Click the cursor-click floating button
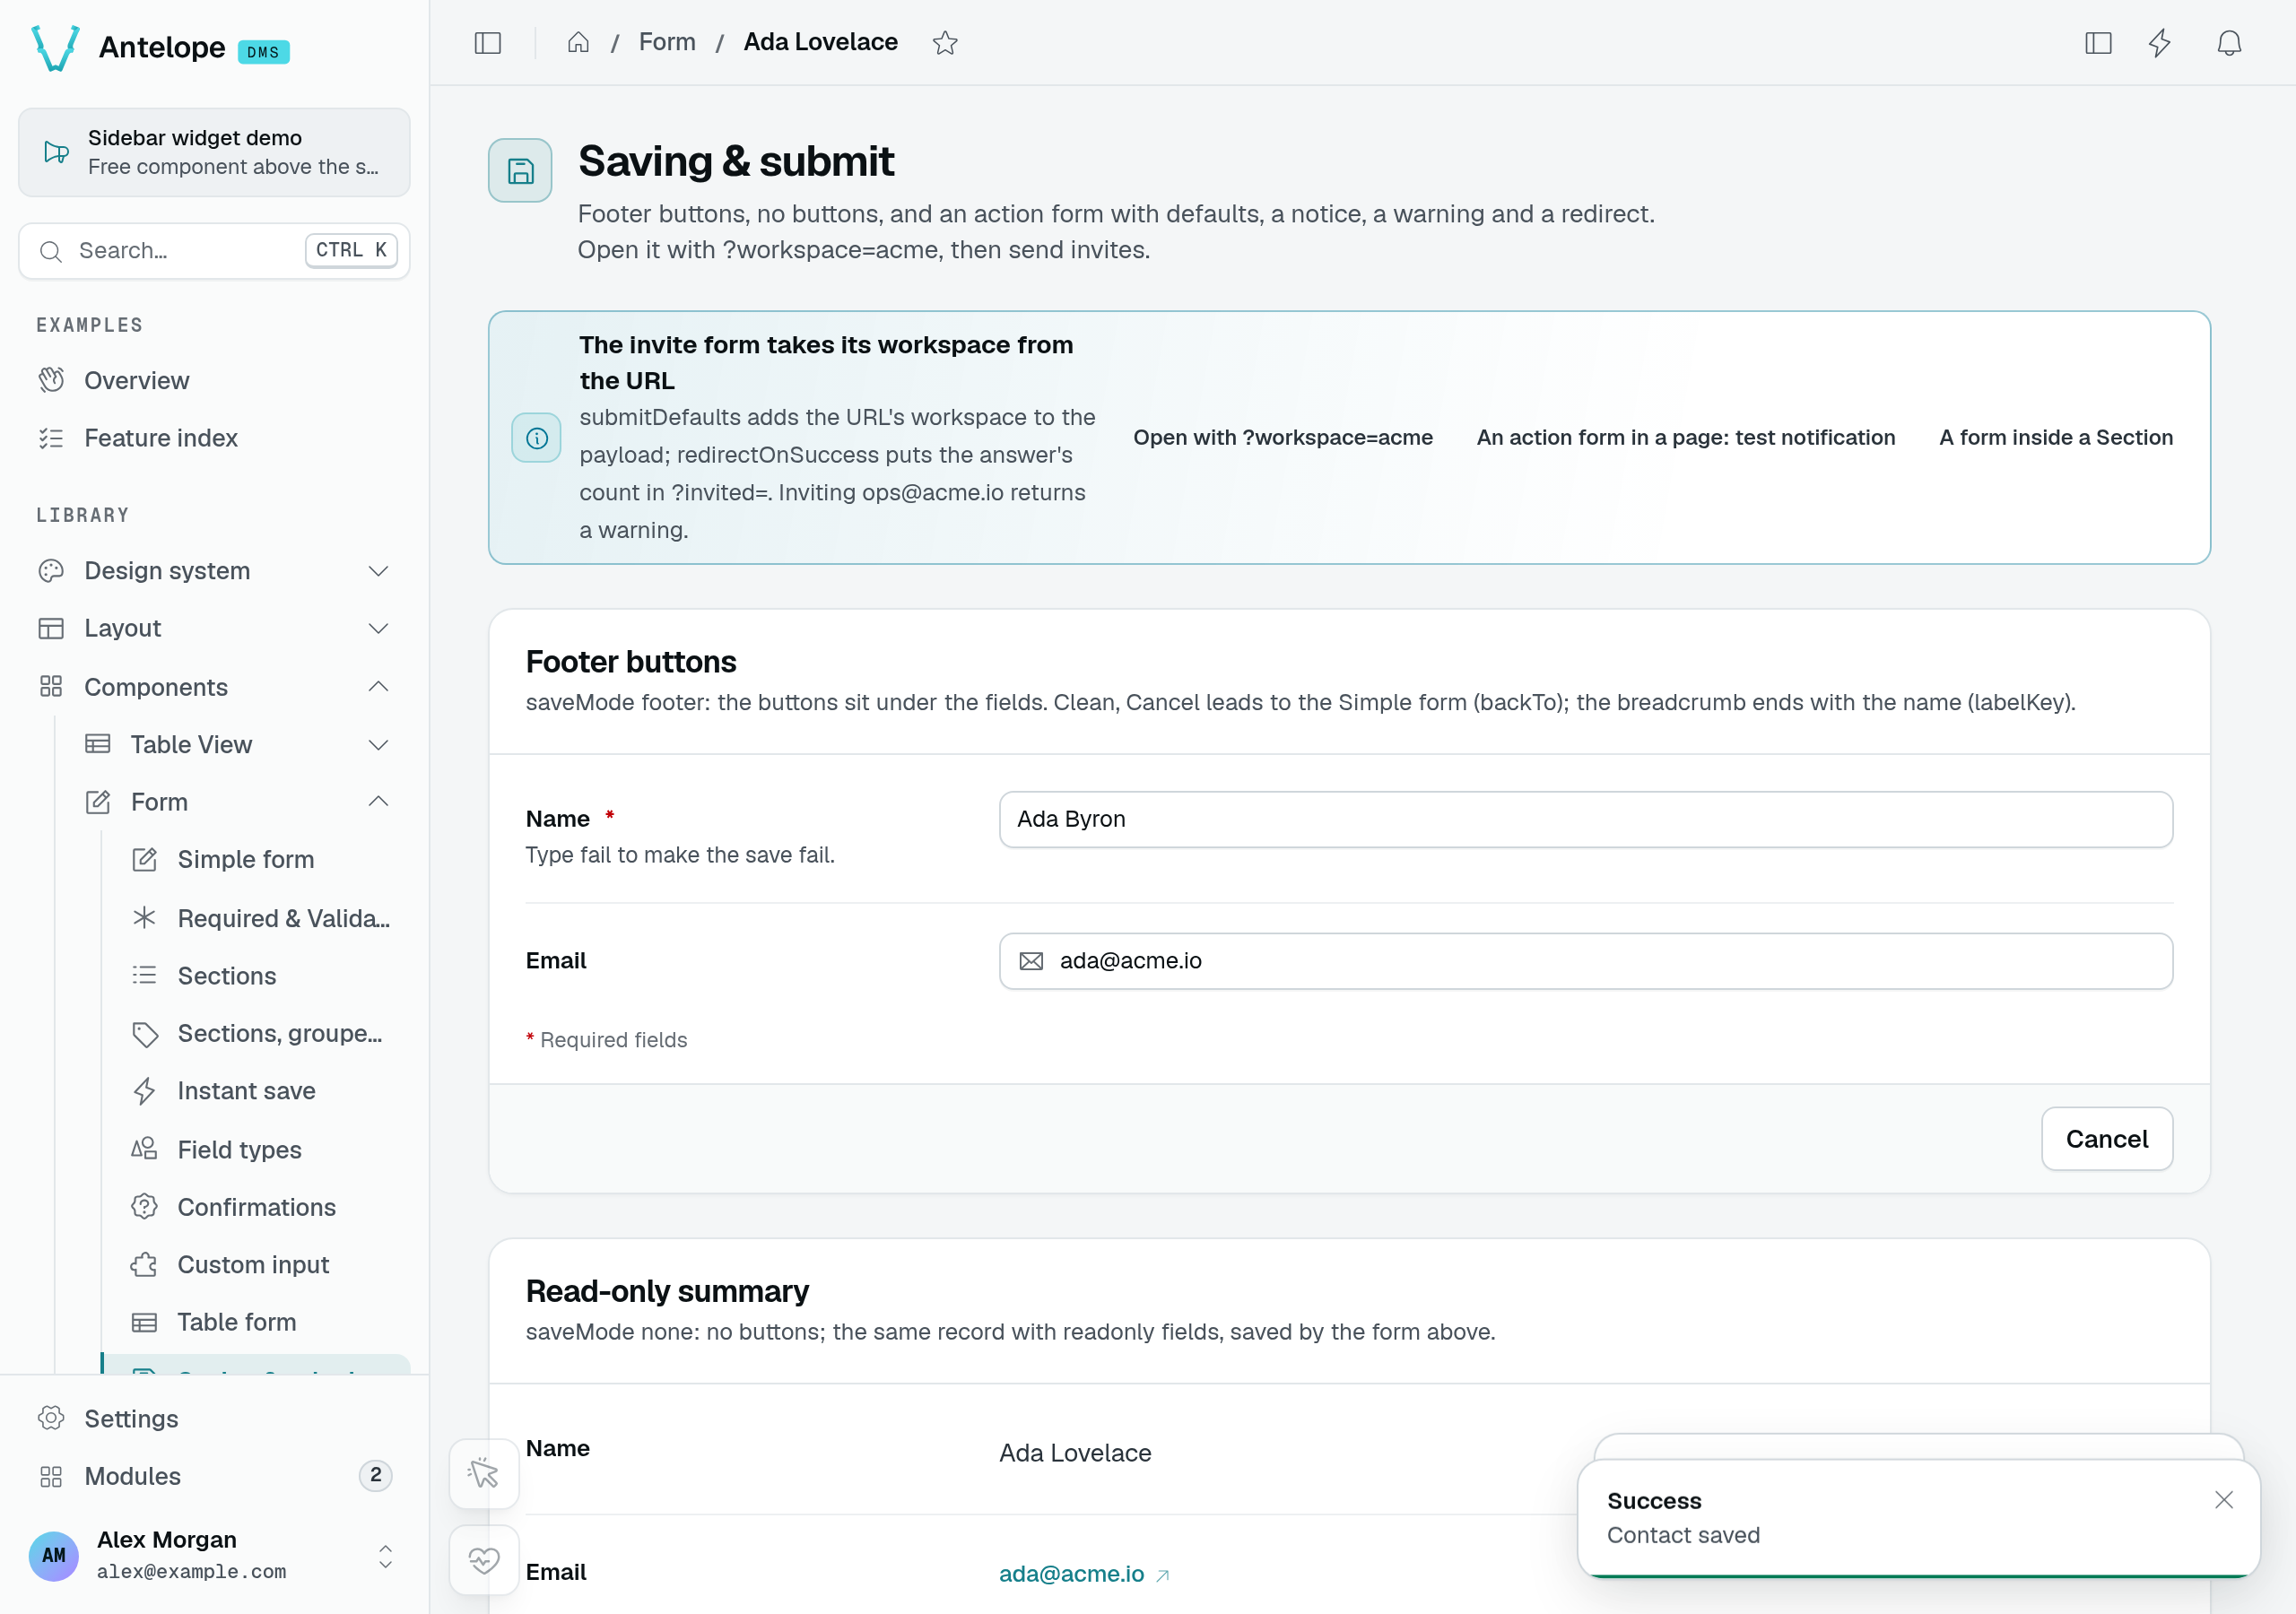The height and width of the screenshot is (1614, 2296). pos(484,1473)
